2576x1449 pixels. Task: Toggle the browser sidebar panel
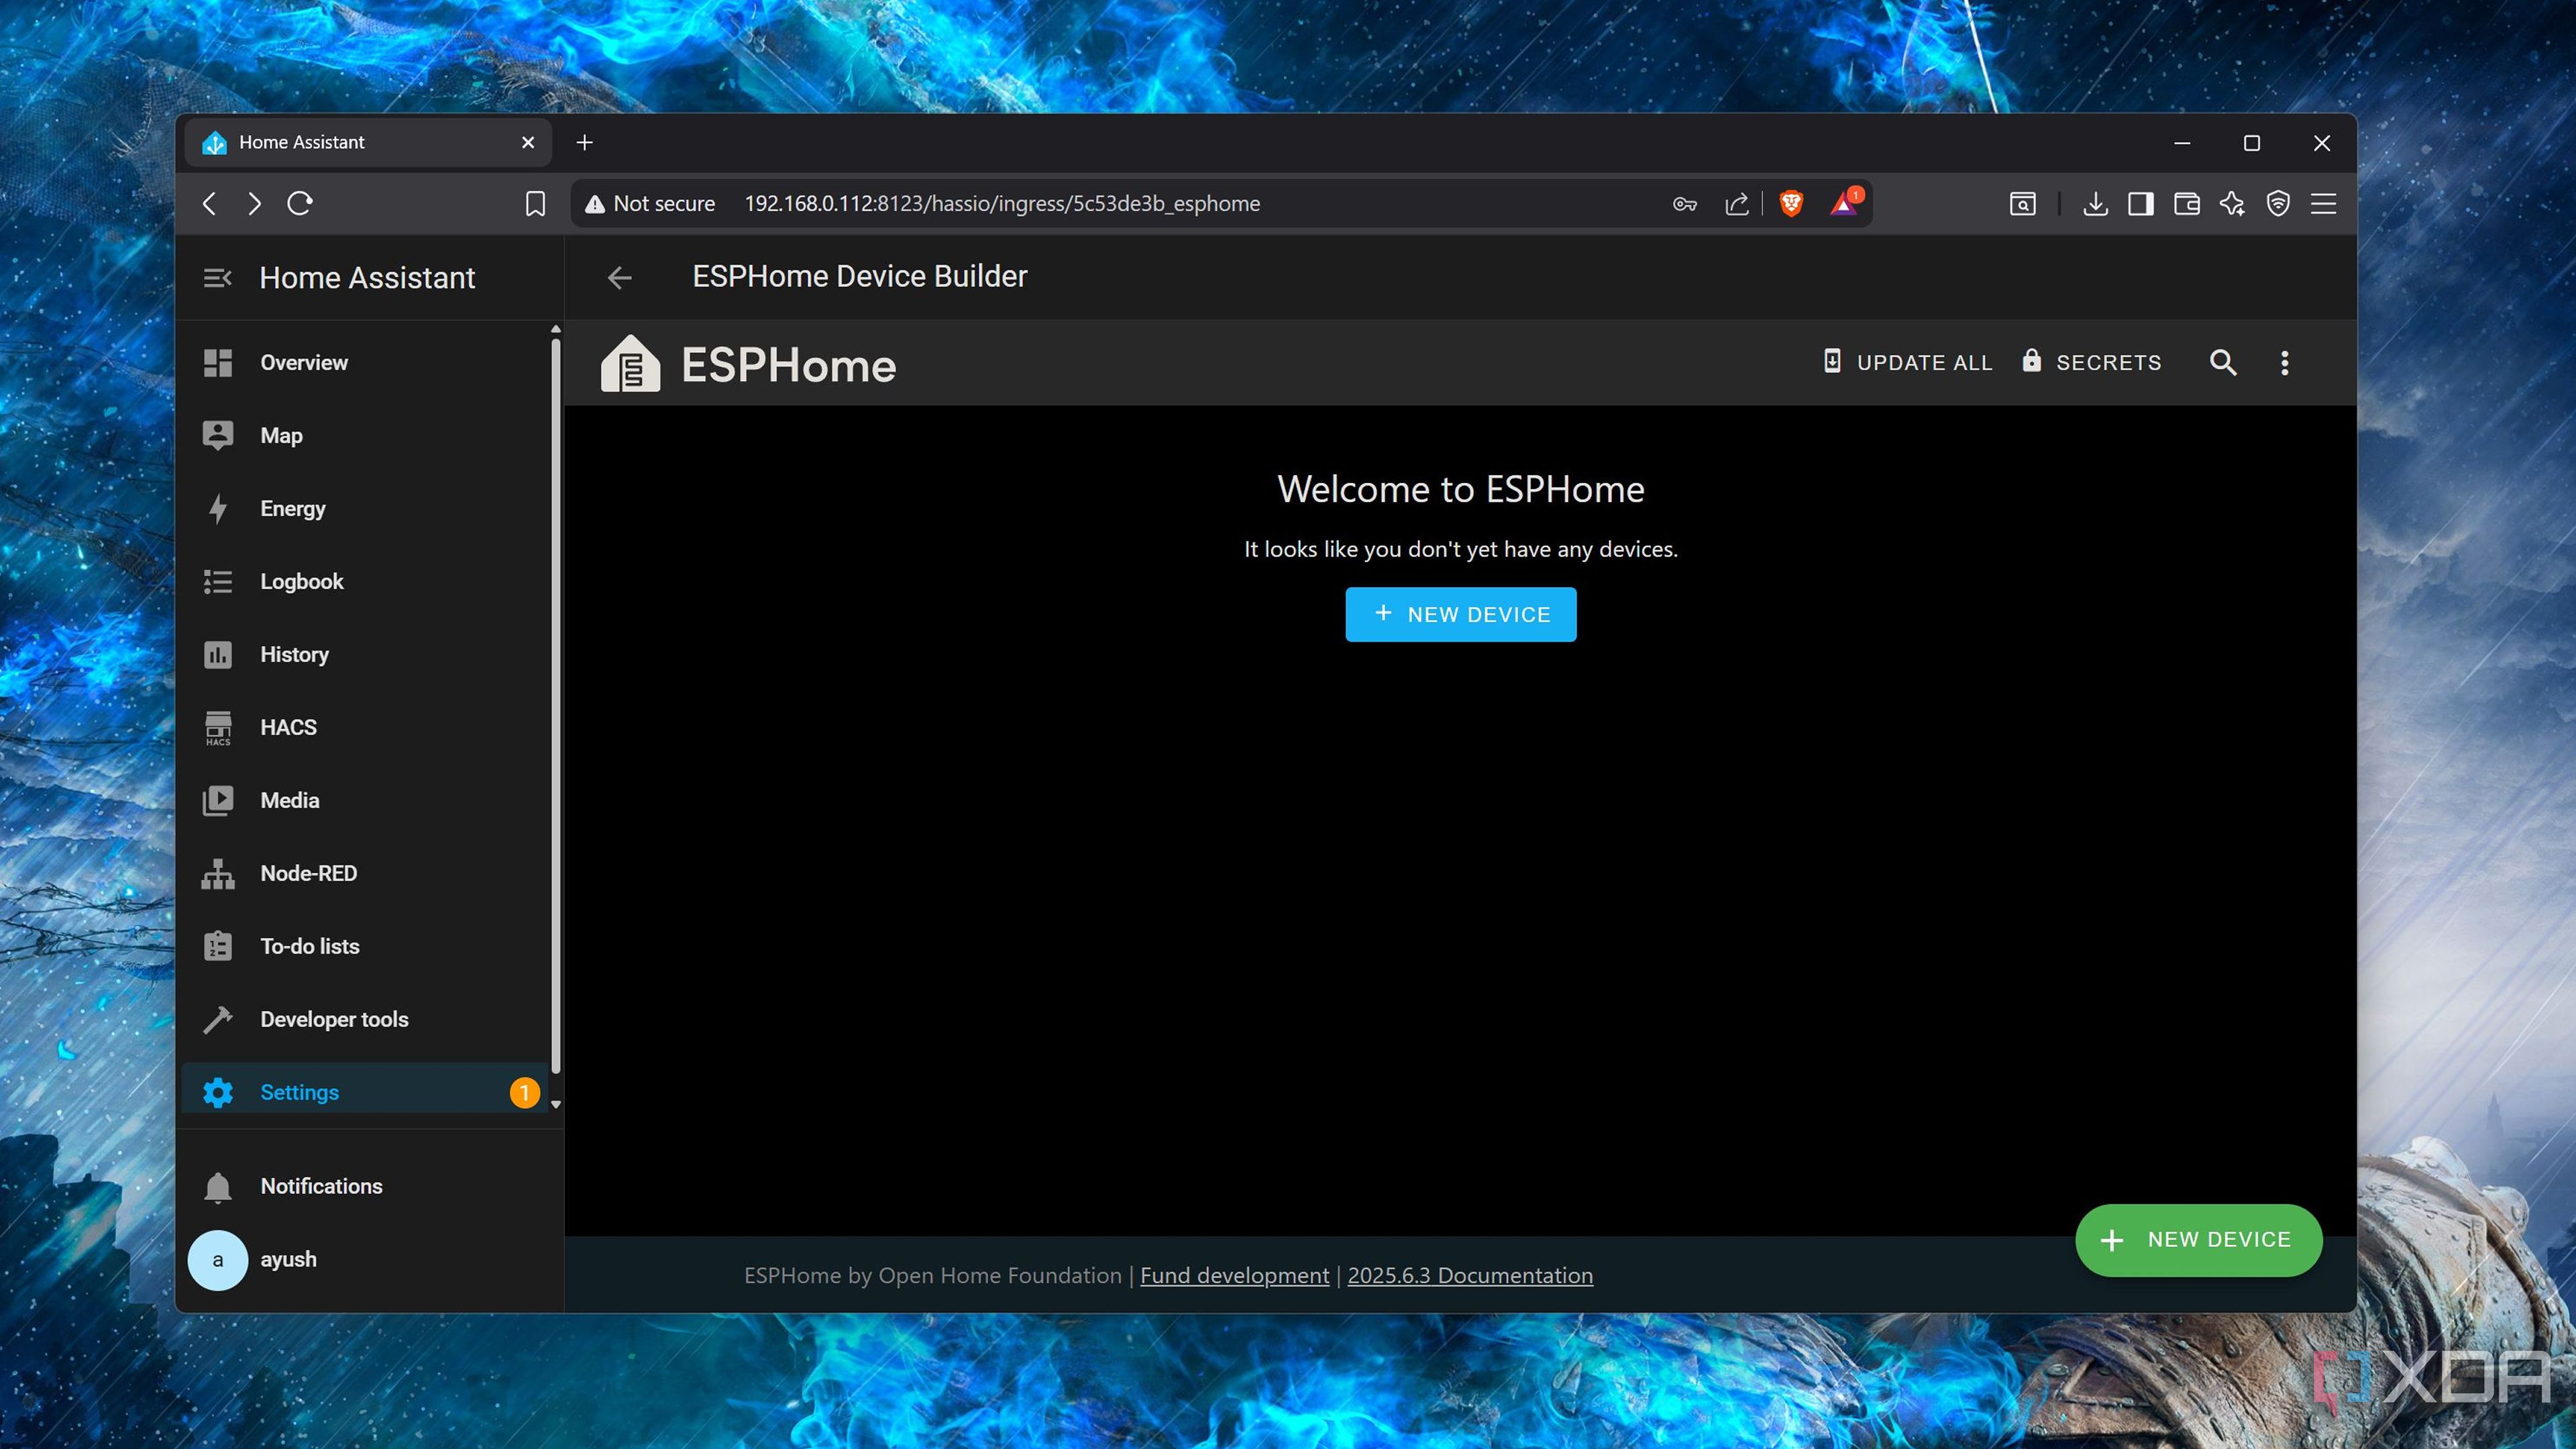click(2141, 204)
